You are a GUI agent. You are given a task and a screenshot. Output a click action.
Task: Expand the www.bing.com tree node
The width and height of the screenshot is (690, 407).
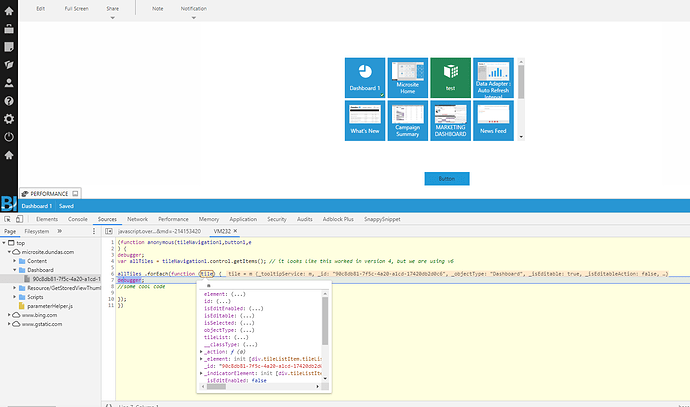(x=9, y=315)
